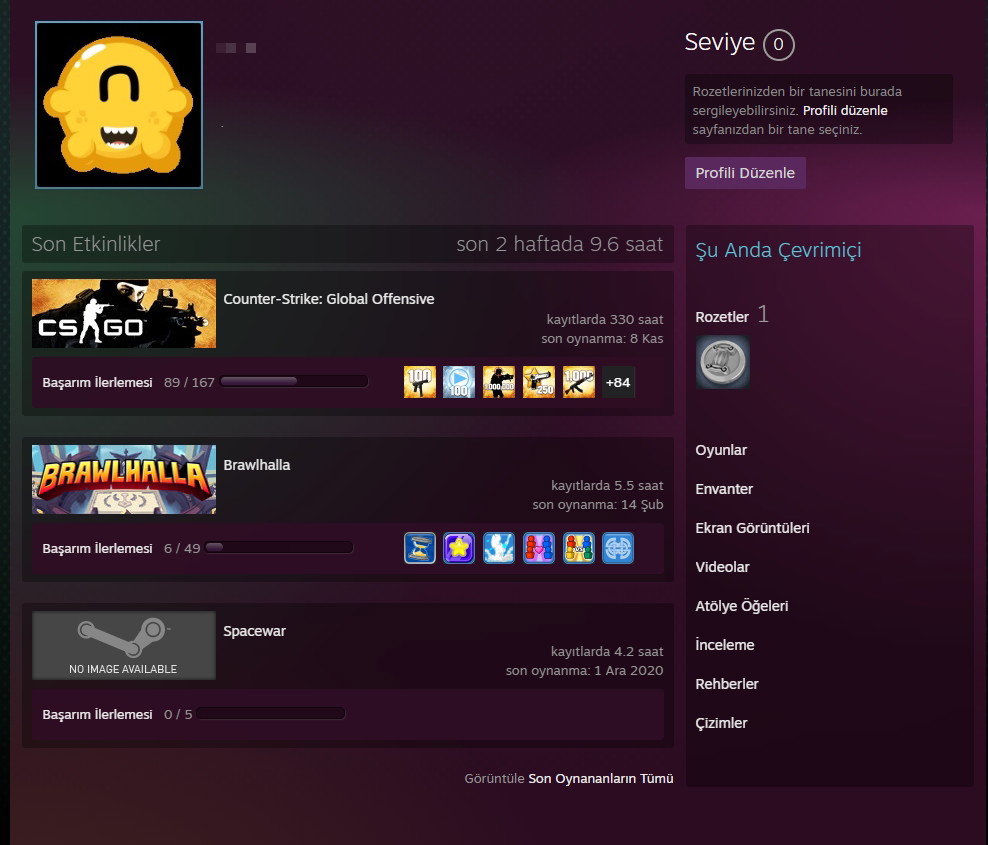This screenshot has height=845, width=988.
Task: Click the Brawlhalla hourglass achievement icon
Action: (x=420, y=548)
